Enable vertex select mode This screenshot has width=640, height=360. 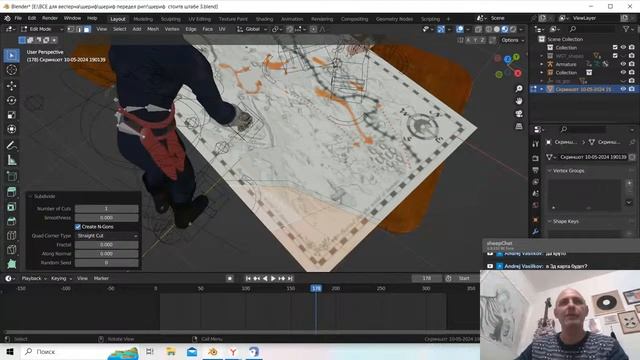pos(71,29)
